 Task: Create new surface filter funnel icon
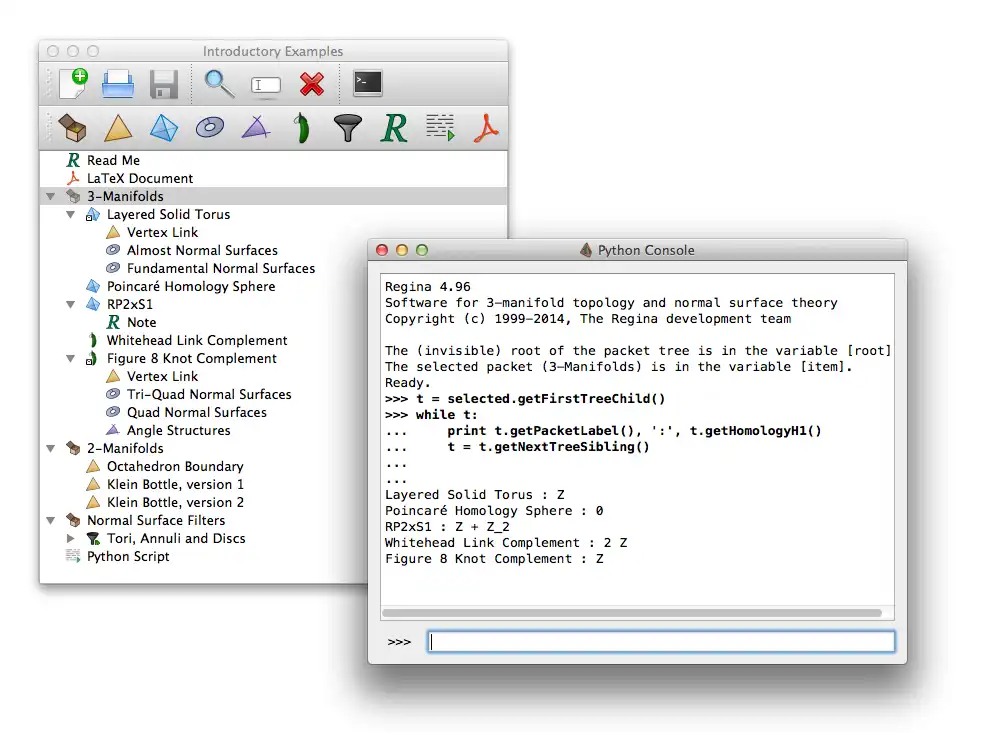(348, 128)
